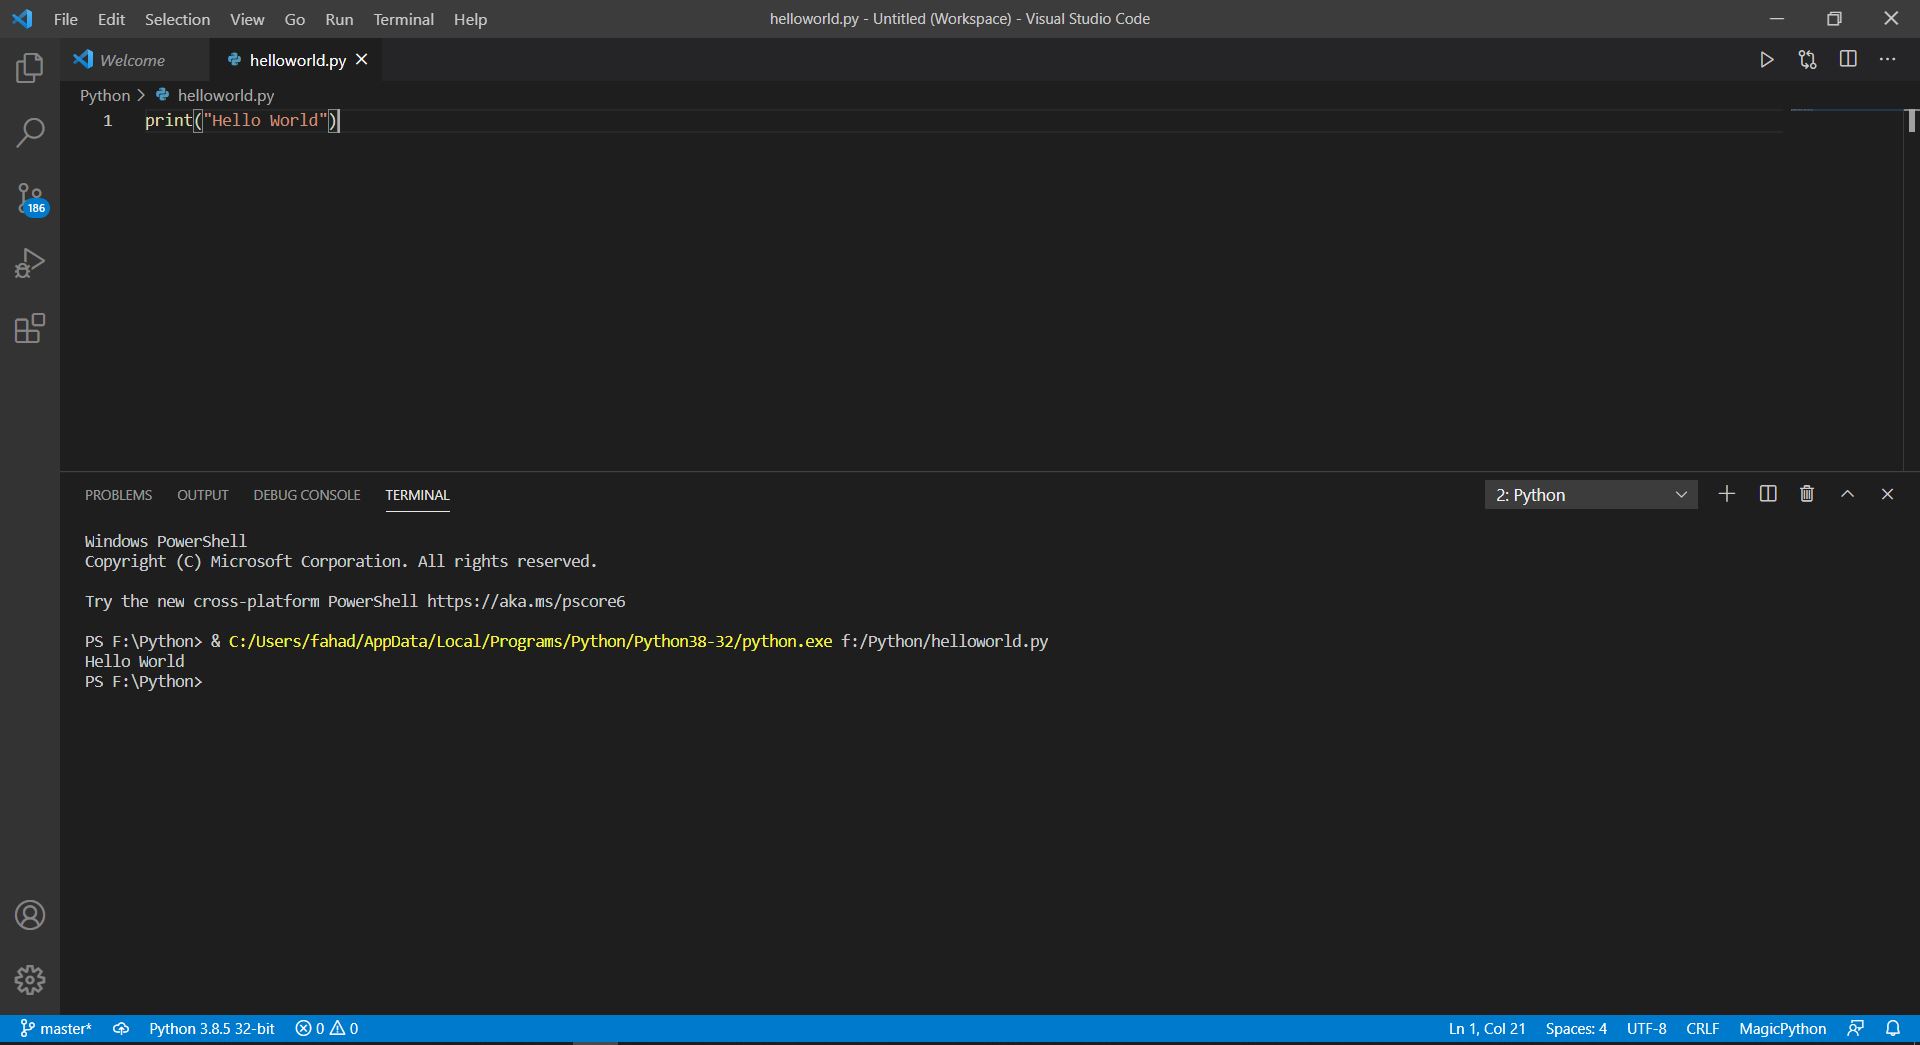The width and height of the screenshot is (1920, 1045).
Task: Open the Explorer view in activity bar
Action: (x=30, y=68)
